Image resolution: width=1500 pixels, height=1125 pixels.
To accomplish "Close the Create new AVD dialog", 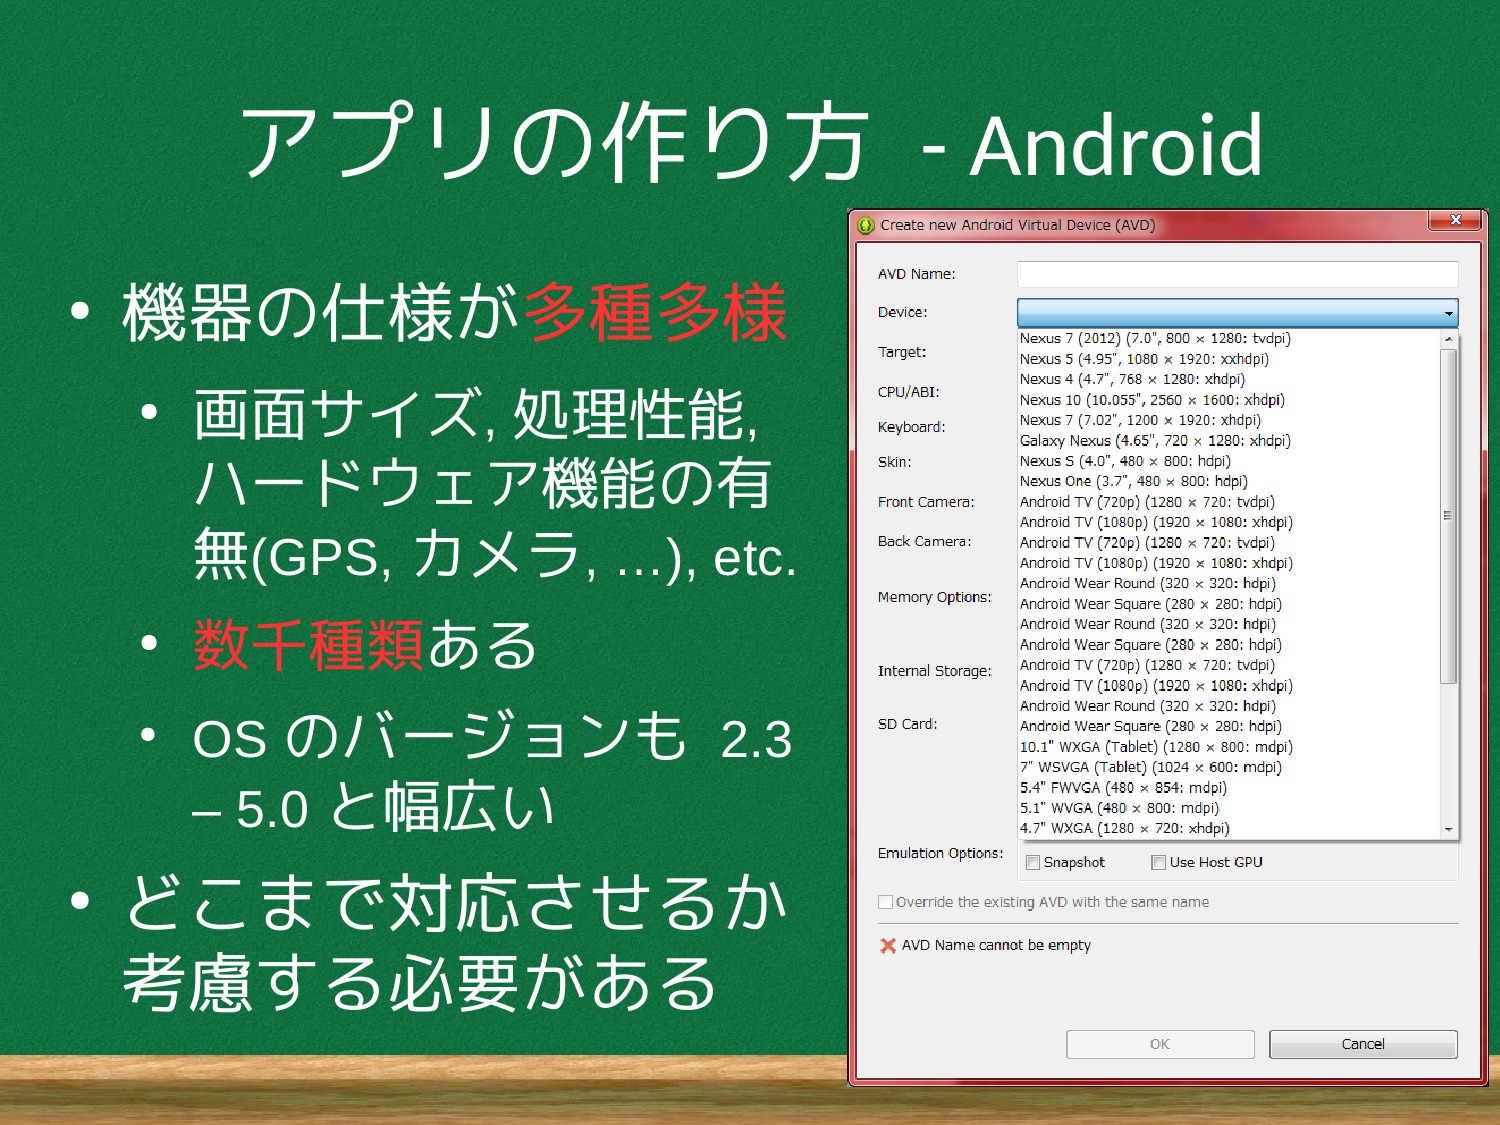I will (1455, 219).
